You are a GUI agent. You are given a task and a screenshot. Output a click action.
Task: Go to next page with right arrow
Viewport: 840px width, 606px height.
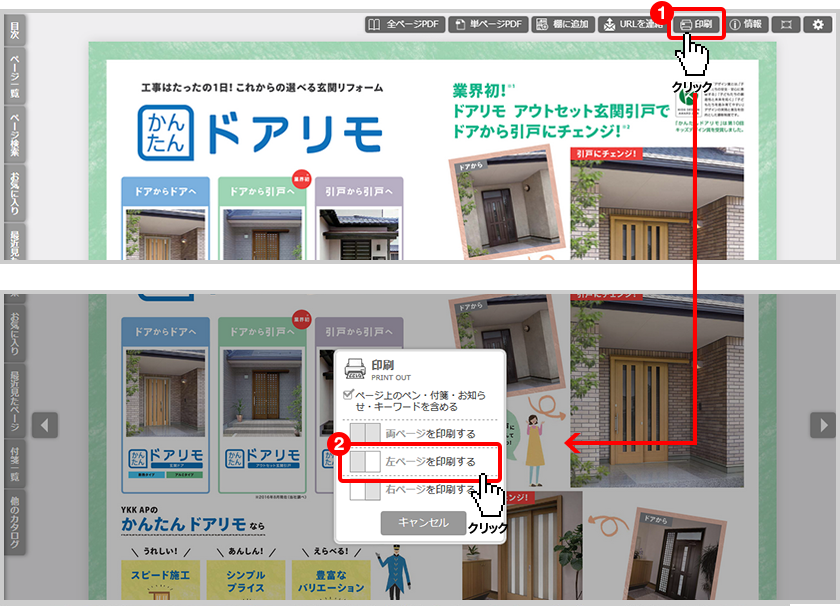pos(822,425)
